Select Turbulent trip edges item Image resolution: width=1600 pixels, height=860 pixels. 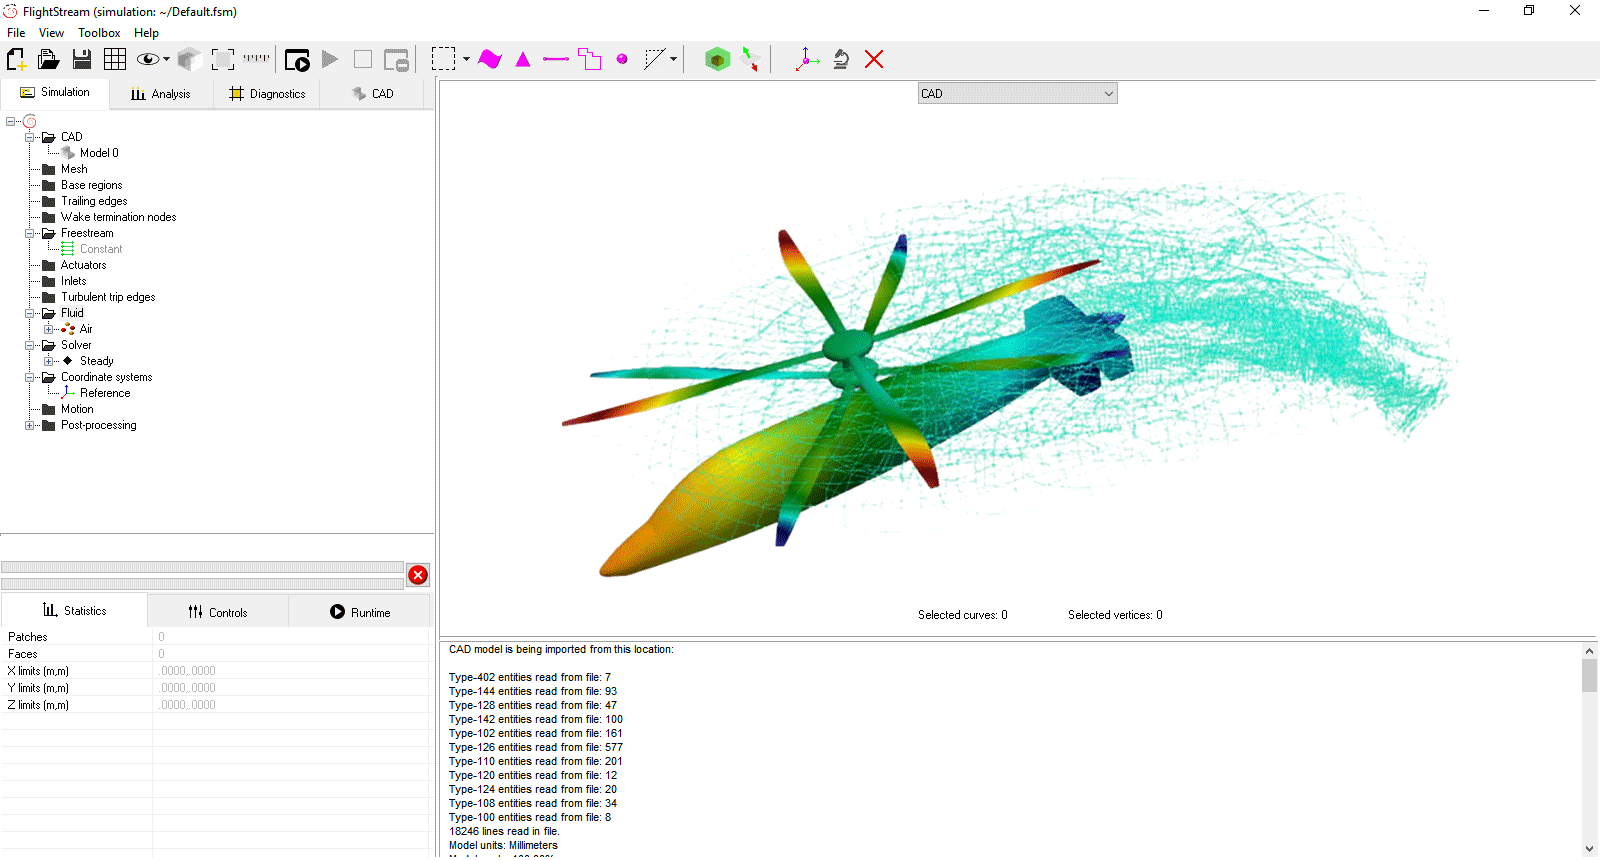pyautogui.click(x=108, y=297)
